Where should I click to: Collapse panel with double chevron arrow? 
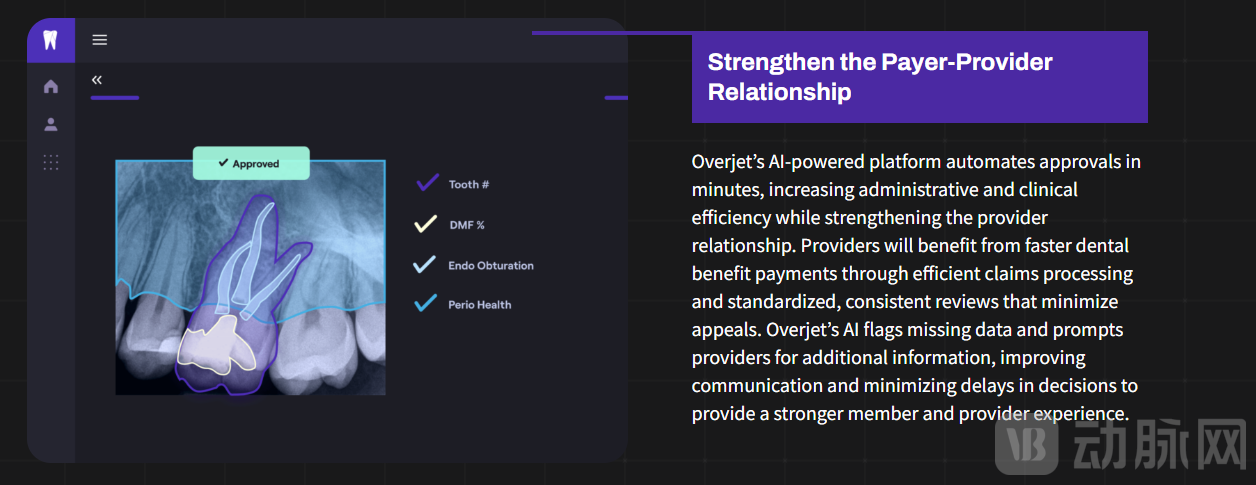click(x=97, y=79)
